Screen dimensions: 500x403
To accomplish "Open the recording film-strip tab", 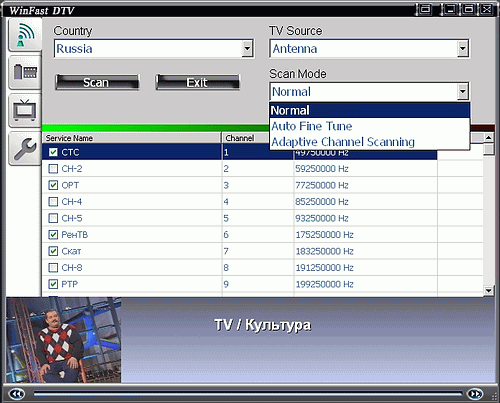I will click(x=25, y=72).
